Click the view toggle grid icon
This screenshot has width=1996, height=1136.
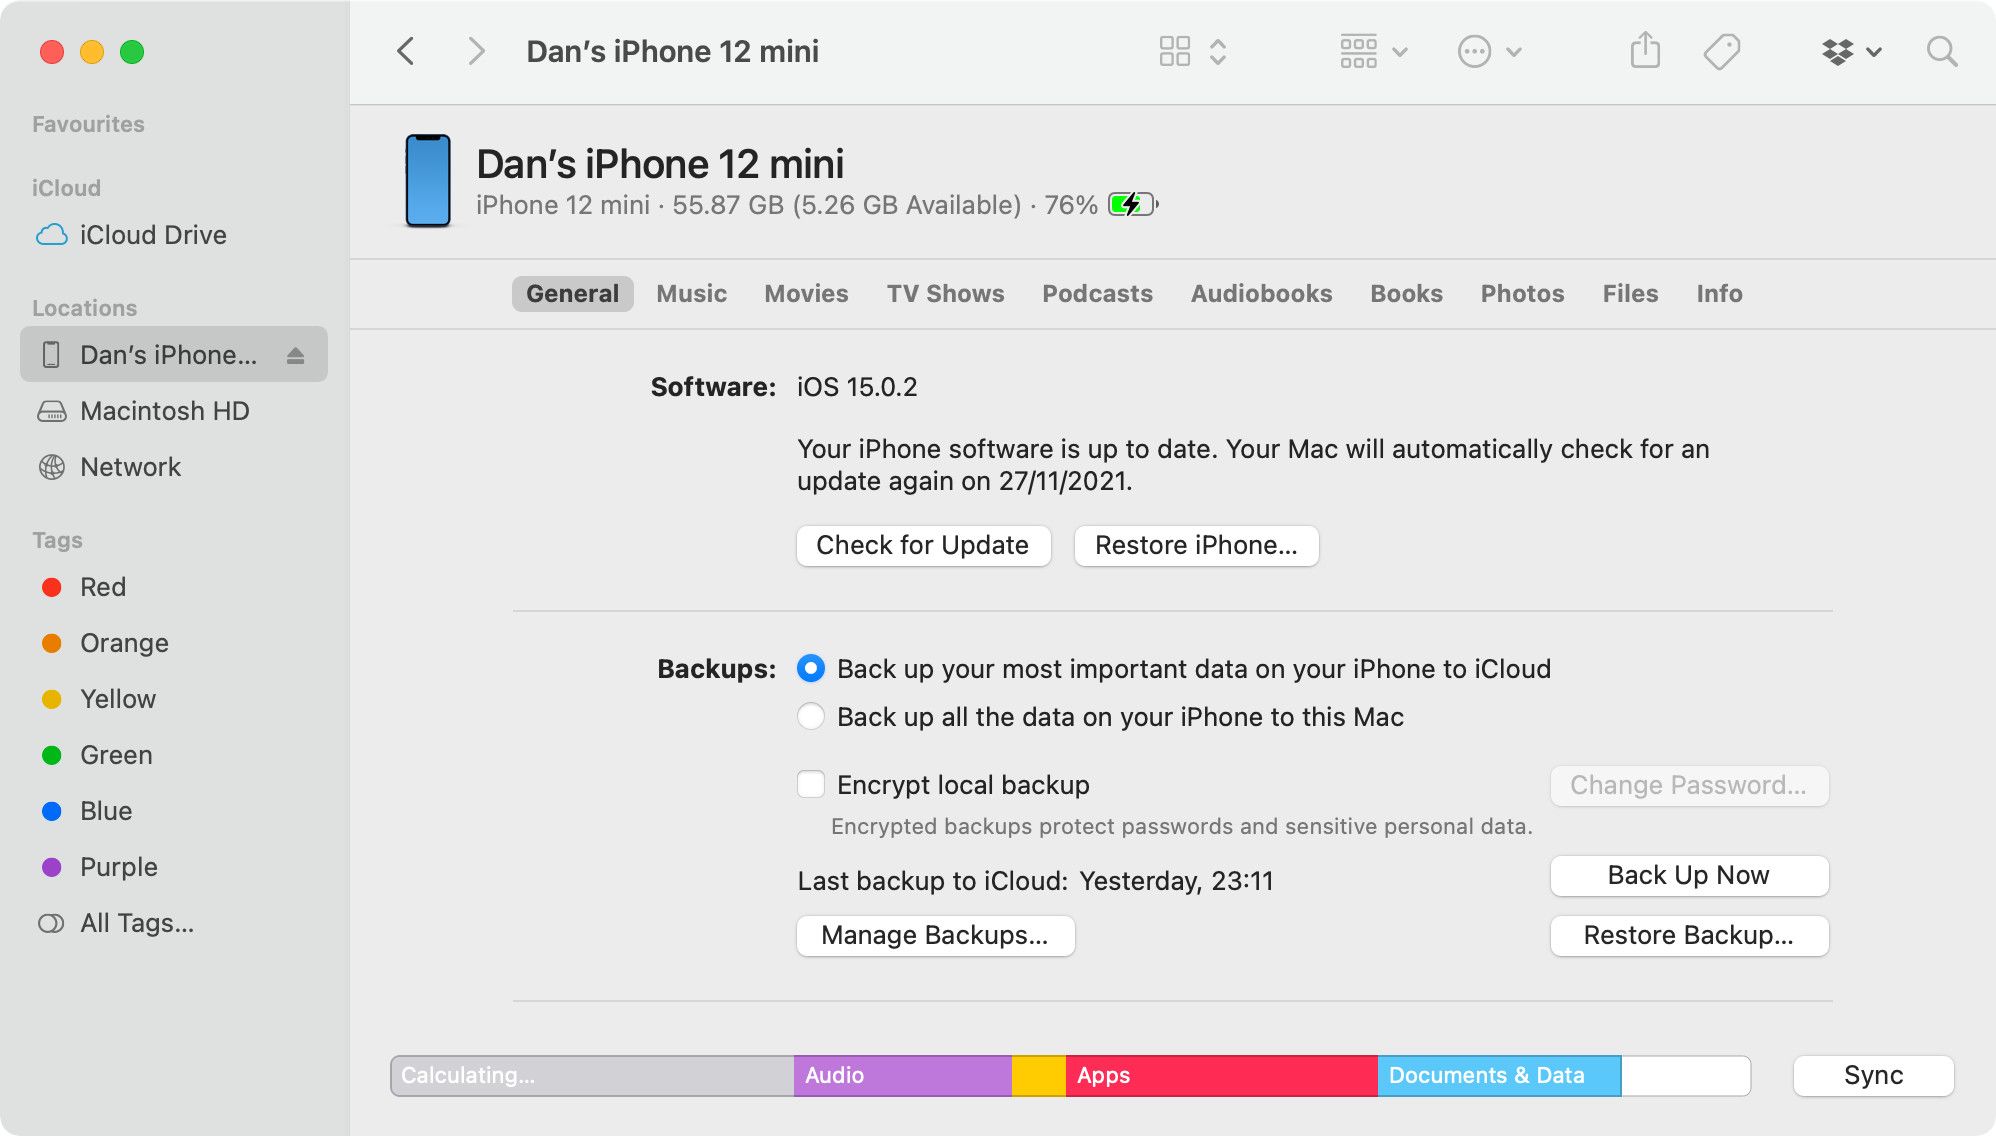pos(1172,52)
